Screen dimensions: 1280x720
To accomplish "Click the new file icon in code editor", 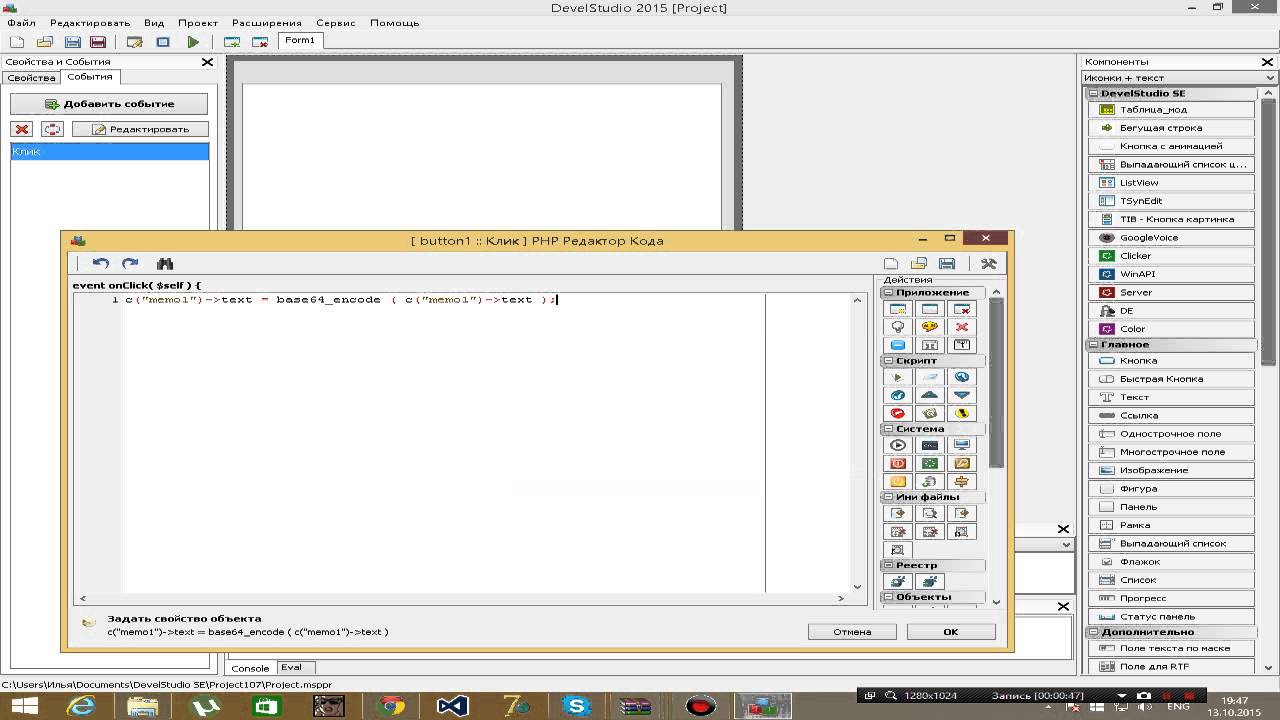I will pyautogui.click(x=891, y=263).
